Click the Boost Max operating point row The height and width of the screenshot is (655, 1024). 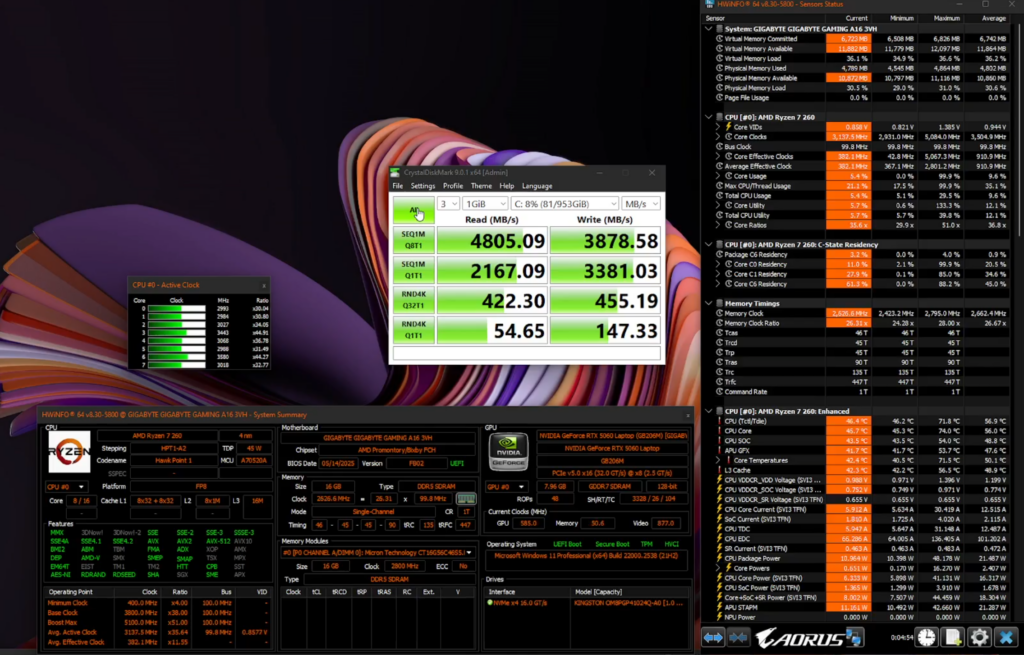(x=158, y=622)
